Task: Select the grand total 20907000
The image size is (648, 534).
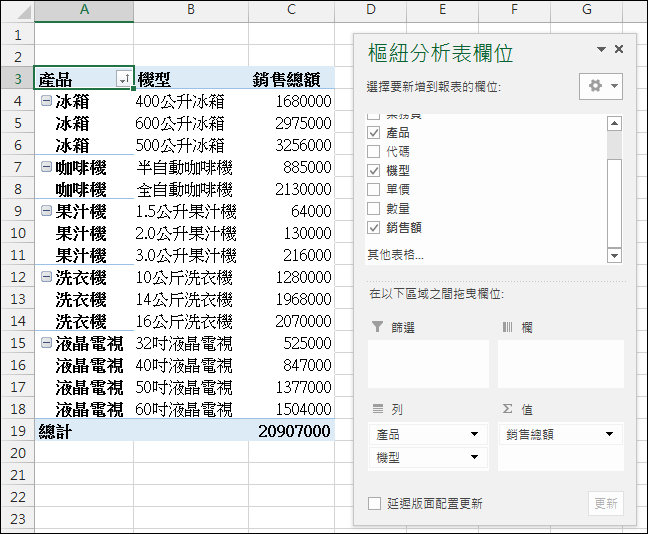Action: 291,431
